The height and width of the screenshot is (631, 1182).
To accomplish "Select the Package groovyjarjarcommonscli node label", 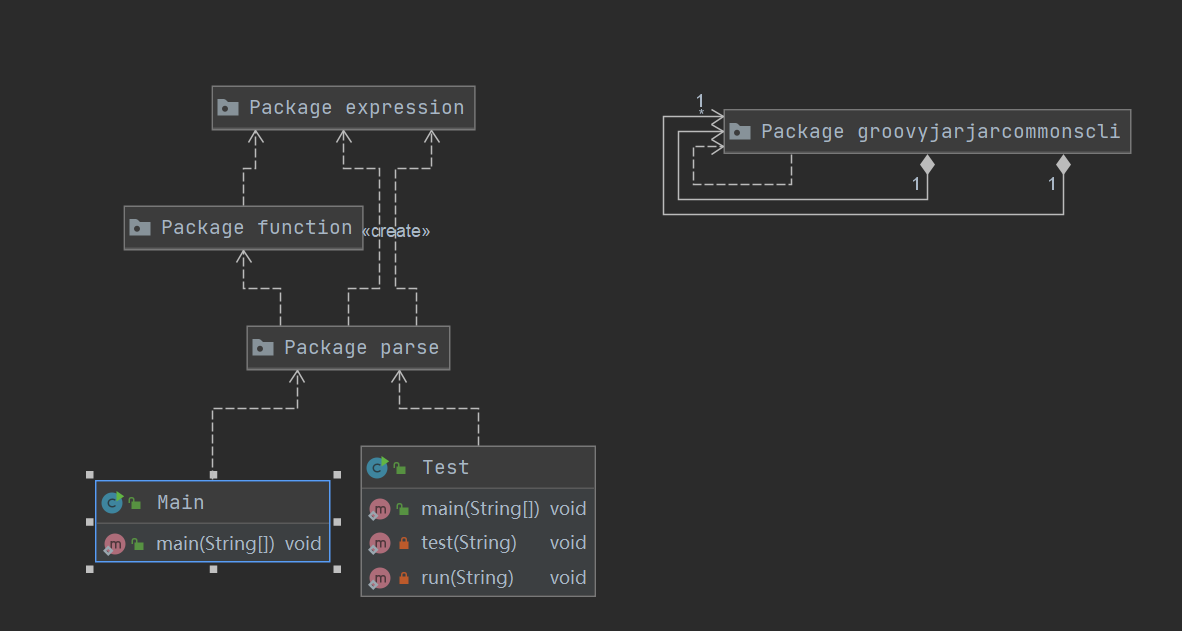I will 940,131.
